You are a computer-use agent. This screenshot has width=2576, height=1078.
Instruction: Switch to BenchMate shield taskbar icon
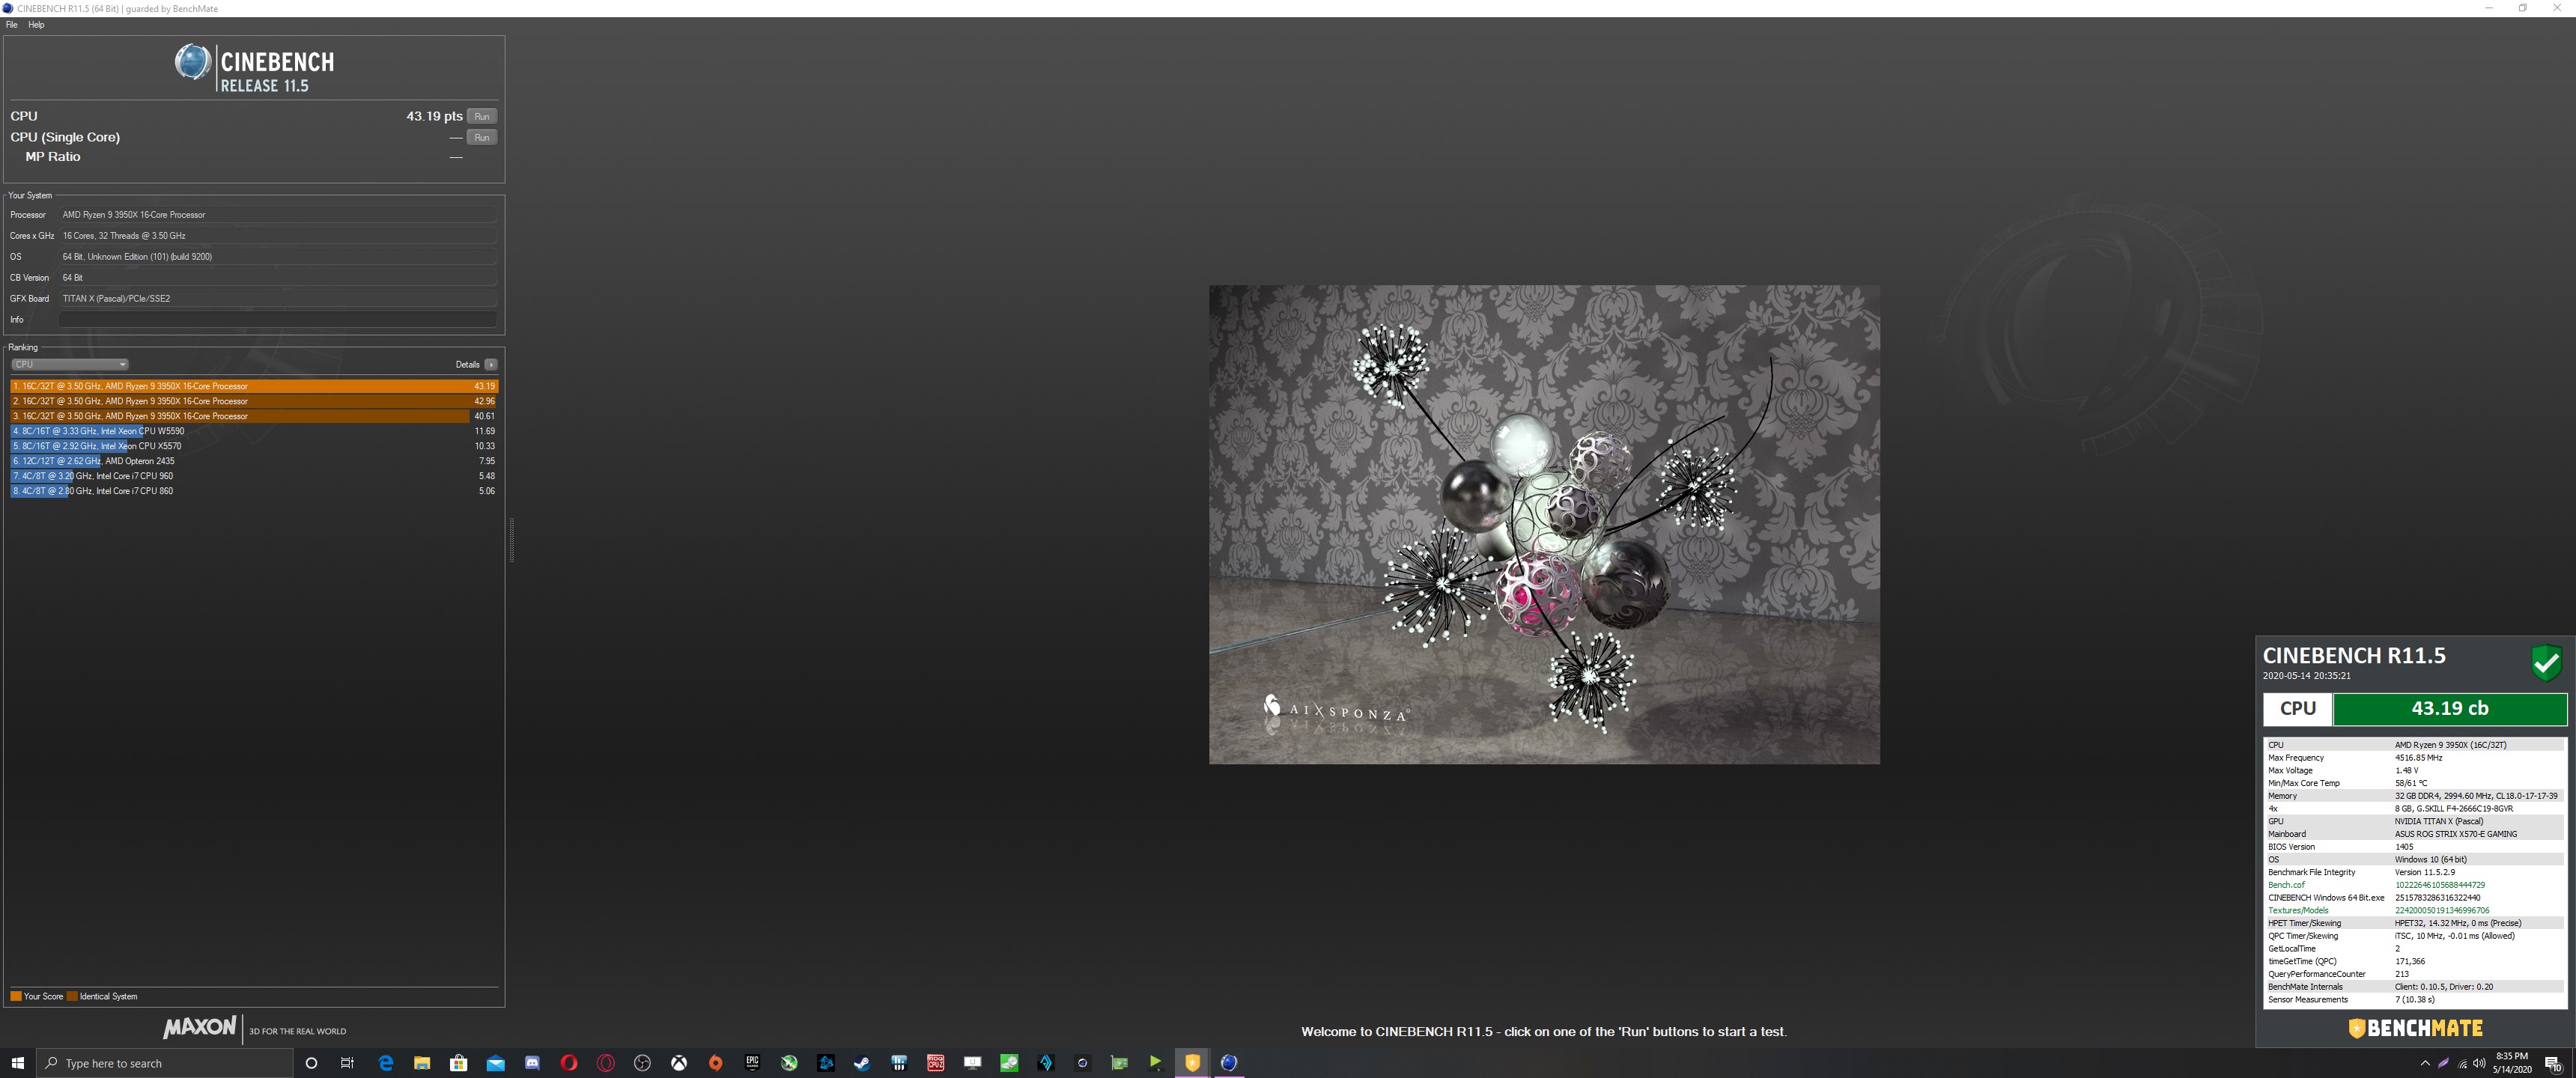pos(1192,1063)
